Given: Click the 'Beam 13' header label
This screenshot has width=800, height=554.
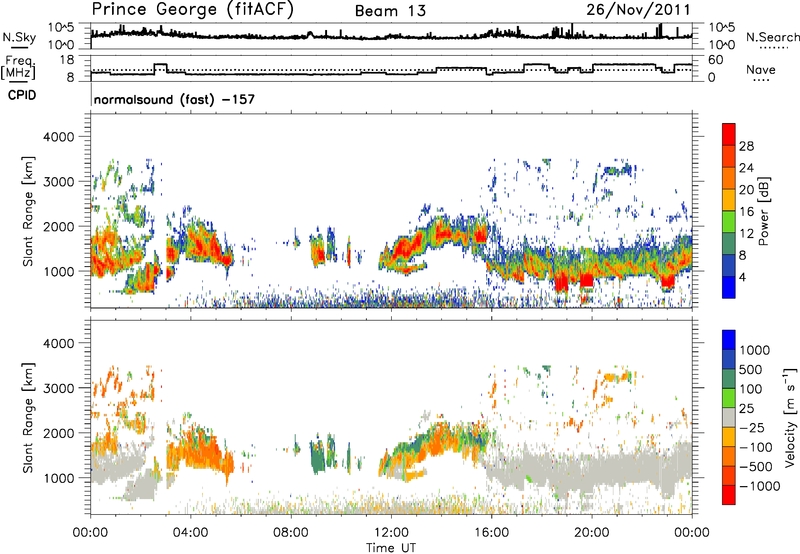Looking at the screenshot, I should pos(390,11).
